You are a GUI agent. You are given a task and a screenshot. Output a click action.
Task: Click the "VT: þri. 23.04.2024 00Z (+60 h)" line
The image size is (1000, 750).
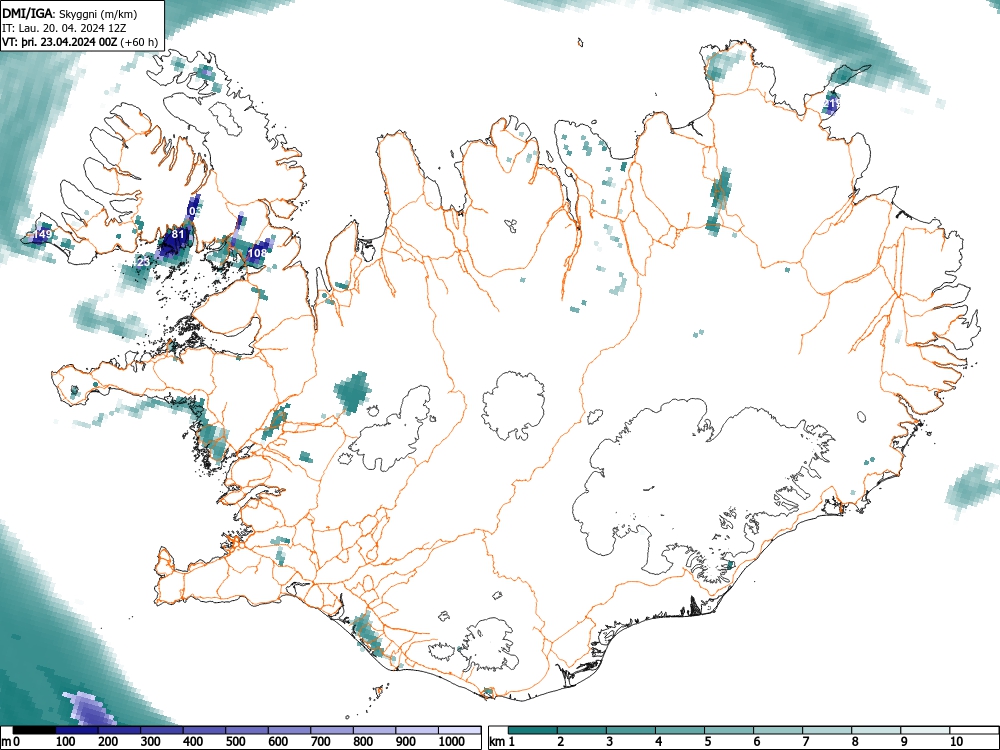(x=80, y=42)
